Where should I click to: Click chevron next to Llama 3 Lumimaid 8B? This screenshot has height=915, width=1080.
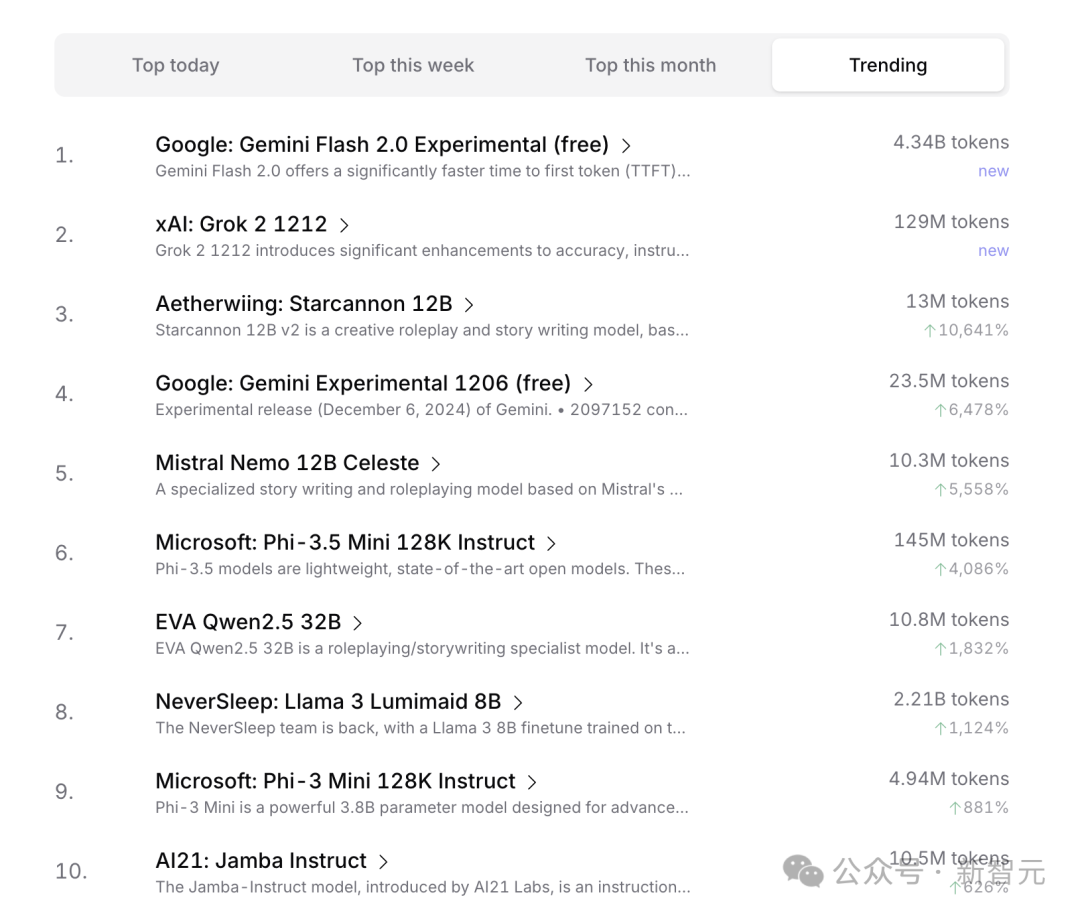(x=518, y=703)
